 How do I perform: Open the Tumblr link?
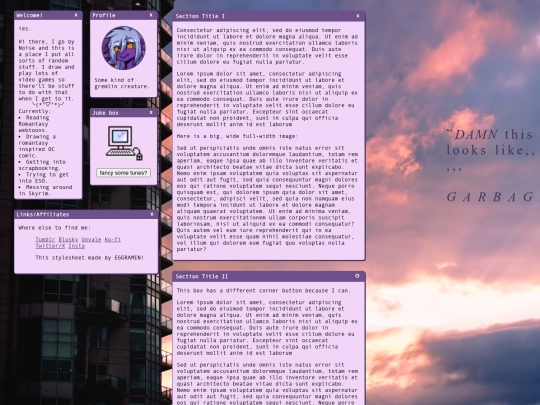coord(45,240)
